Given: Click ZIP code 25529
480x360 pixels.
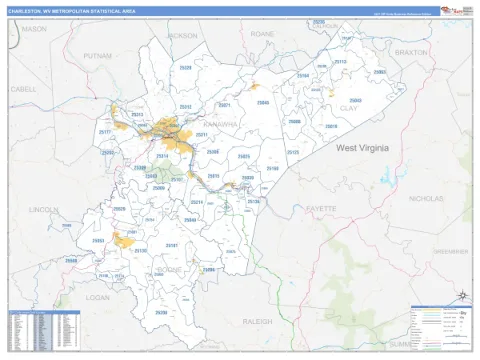Looking at the screenshot, I should pyautogui.click(x=119, y=209).
